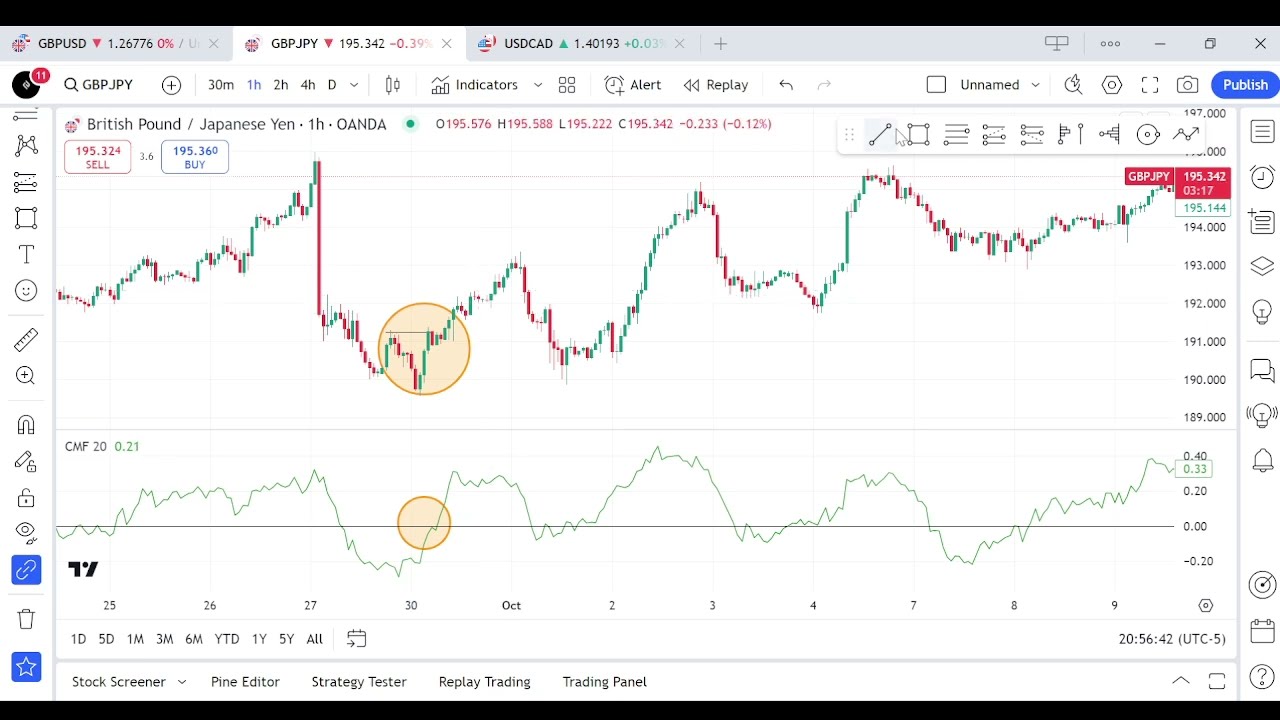Set chart range to All
Image resolution: width=1280 pixels, height=720 pixels.
(x=314, y=639)
